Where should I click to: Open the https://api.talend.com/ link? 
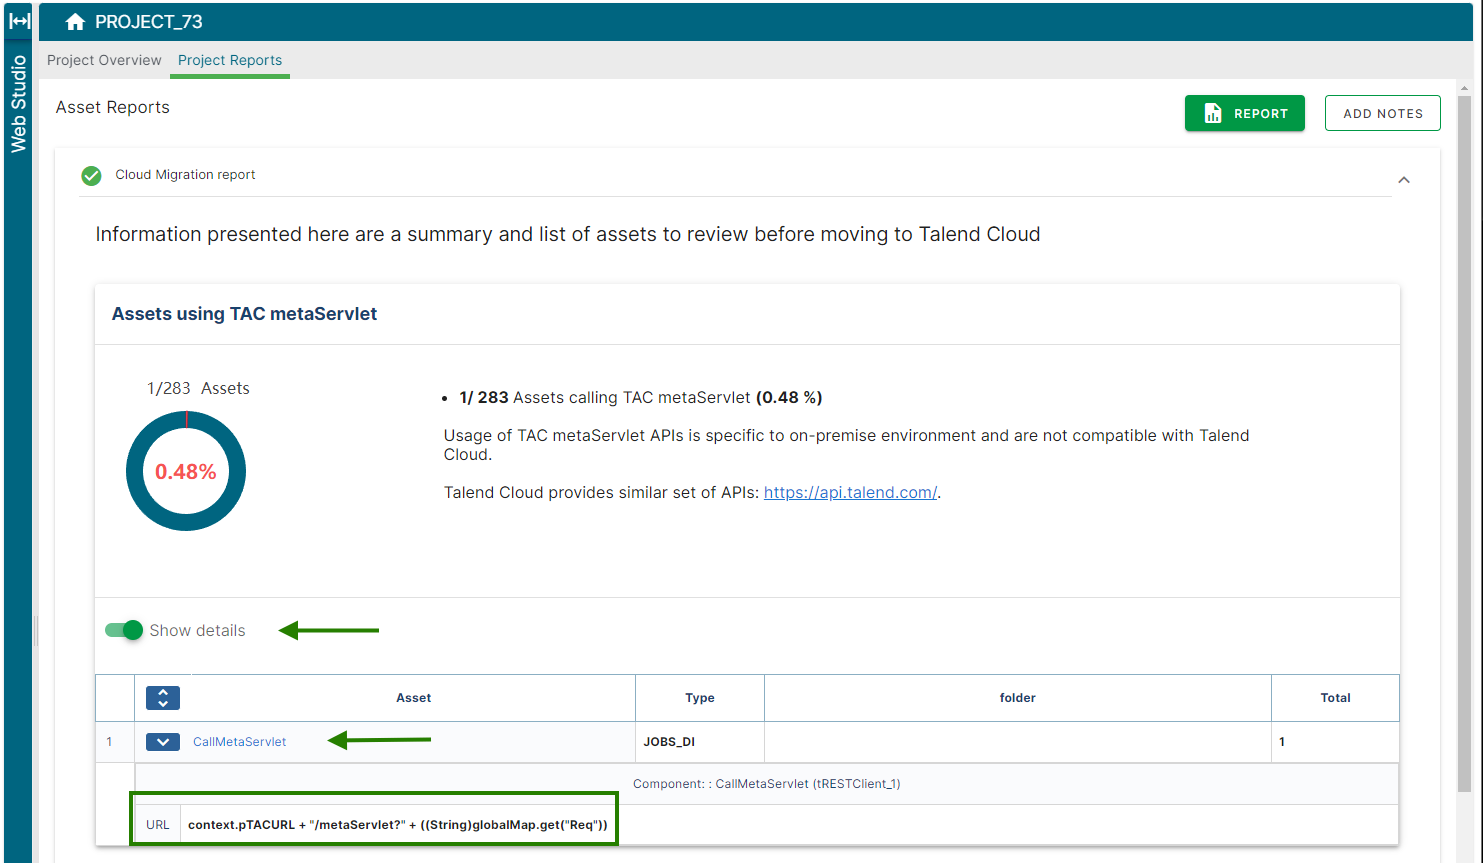click(849, 492)
